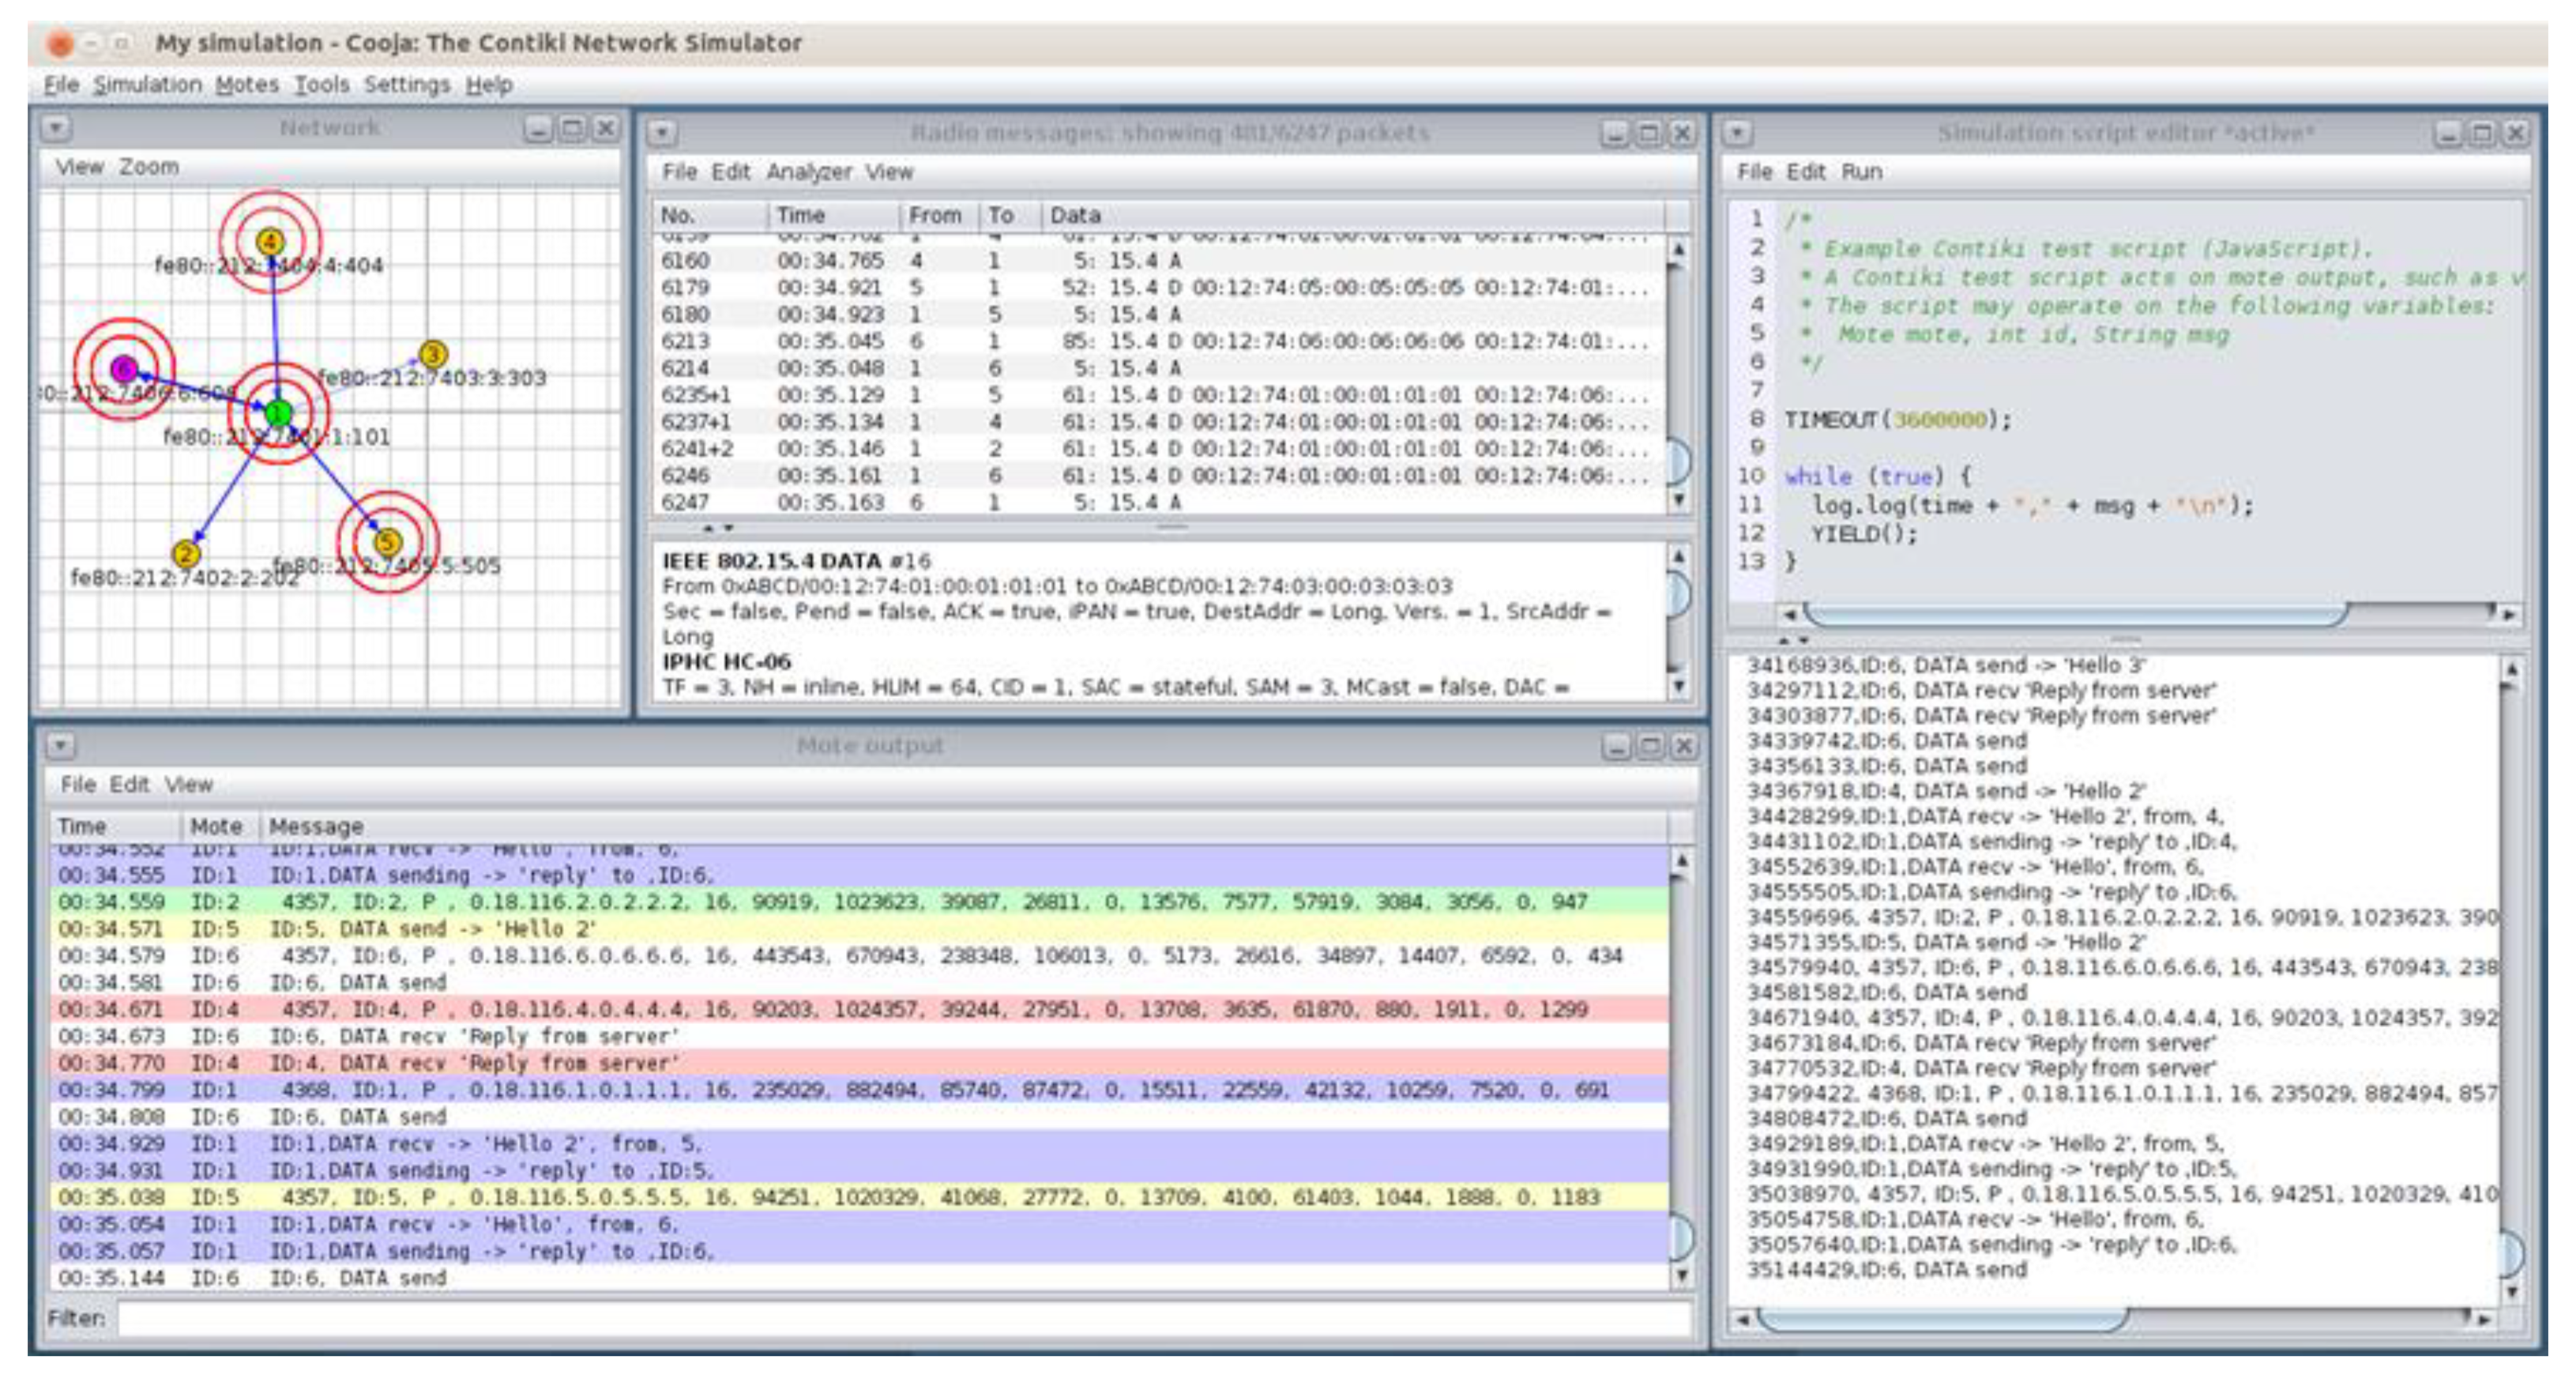Viewport: 2576px width, 1386px height.
Task: Open Analyzer menu in Radio messages
Action: pyautogui.click(x=808, y=172)
